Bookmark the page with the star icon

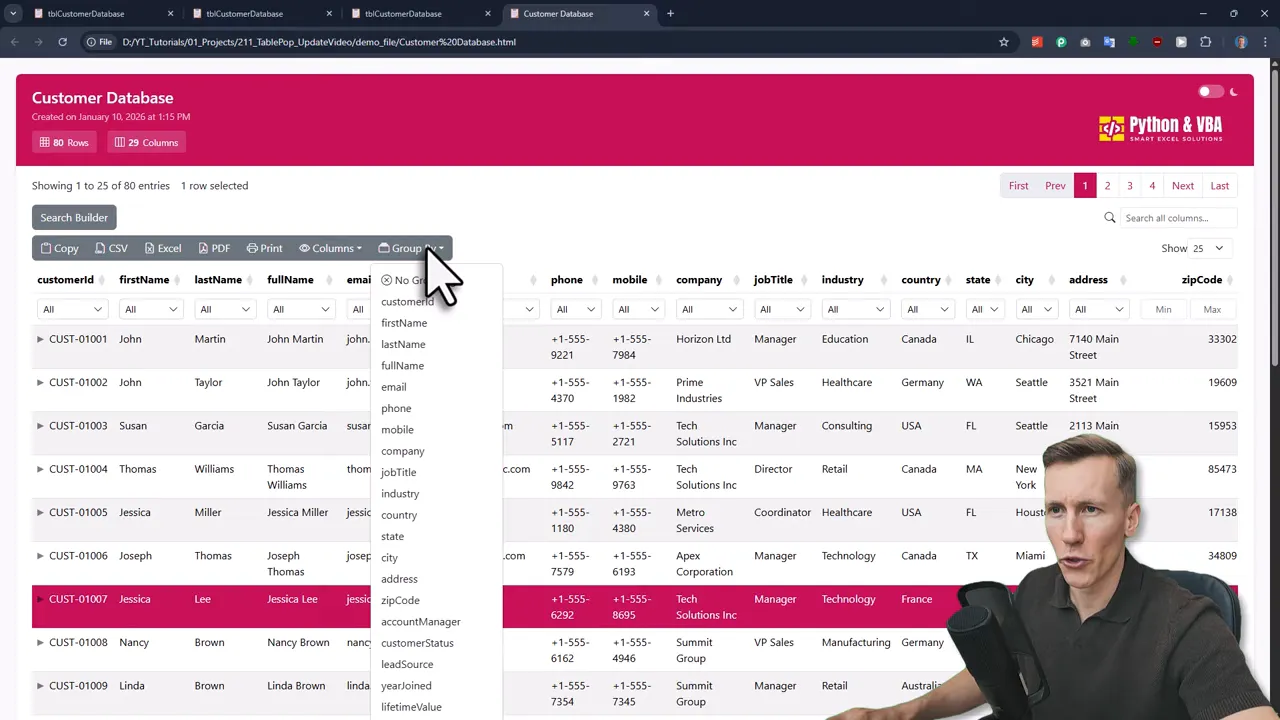(1003, 42)
